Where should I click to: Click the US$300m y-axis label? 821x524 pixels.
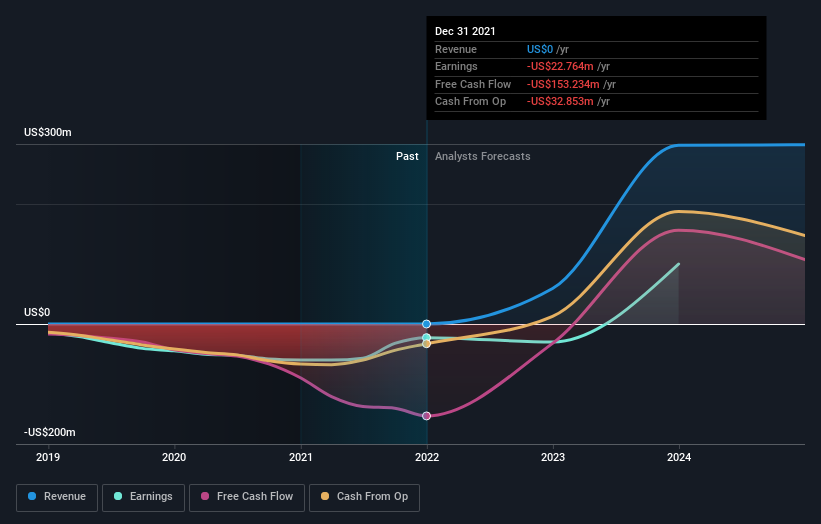[x=48, y=132]
